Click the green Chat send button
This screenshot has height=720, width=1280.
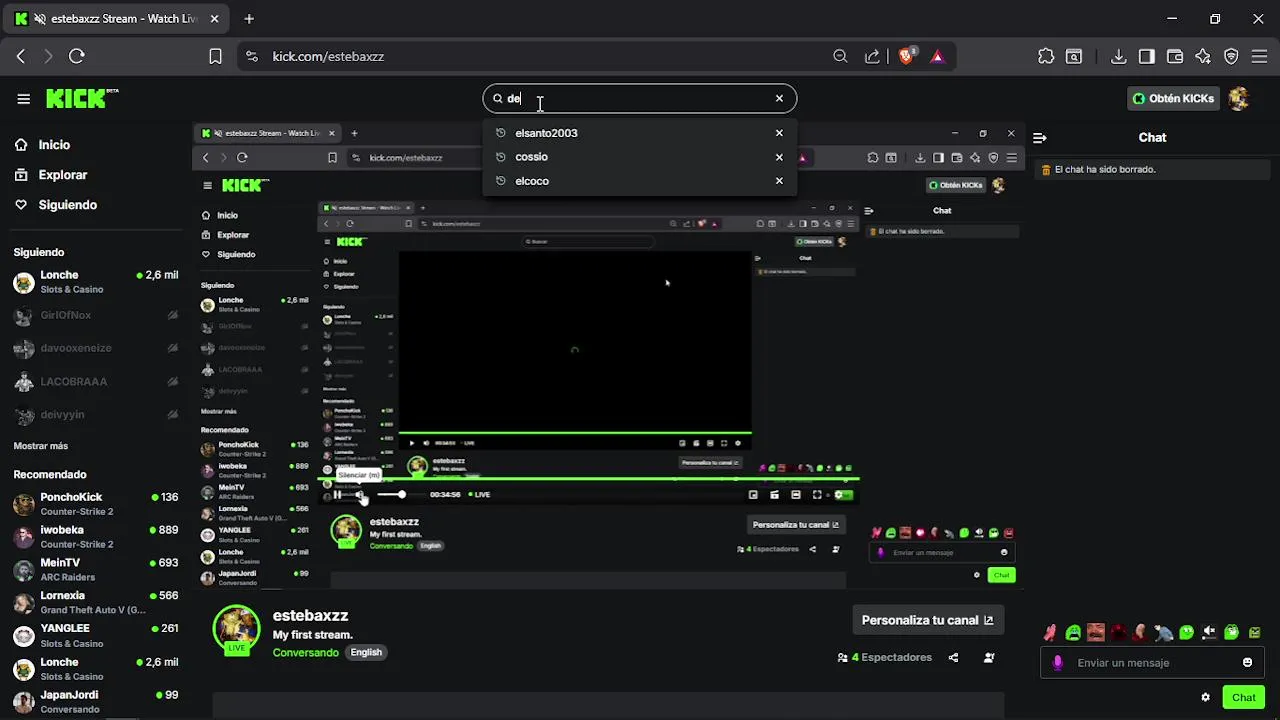pyautogui.click(x=1244, y=697)
